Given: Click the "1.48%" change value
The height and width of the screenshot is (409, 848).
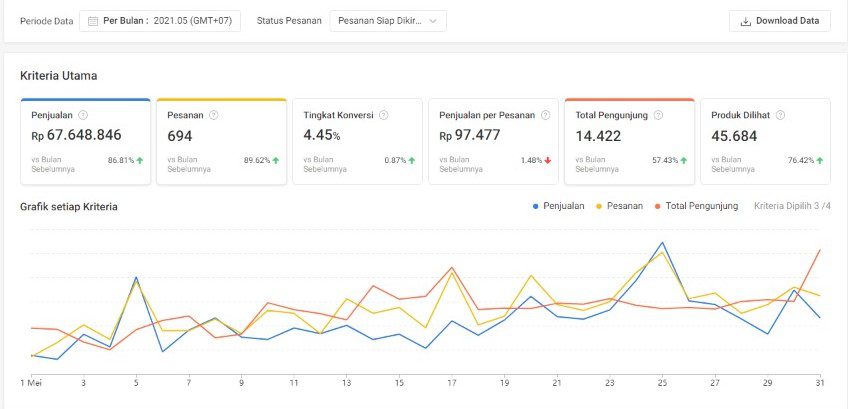Looking at the screenshot, I should point(532,160).
